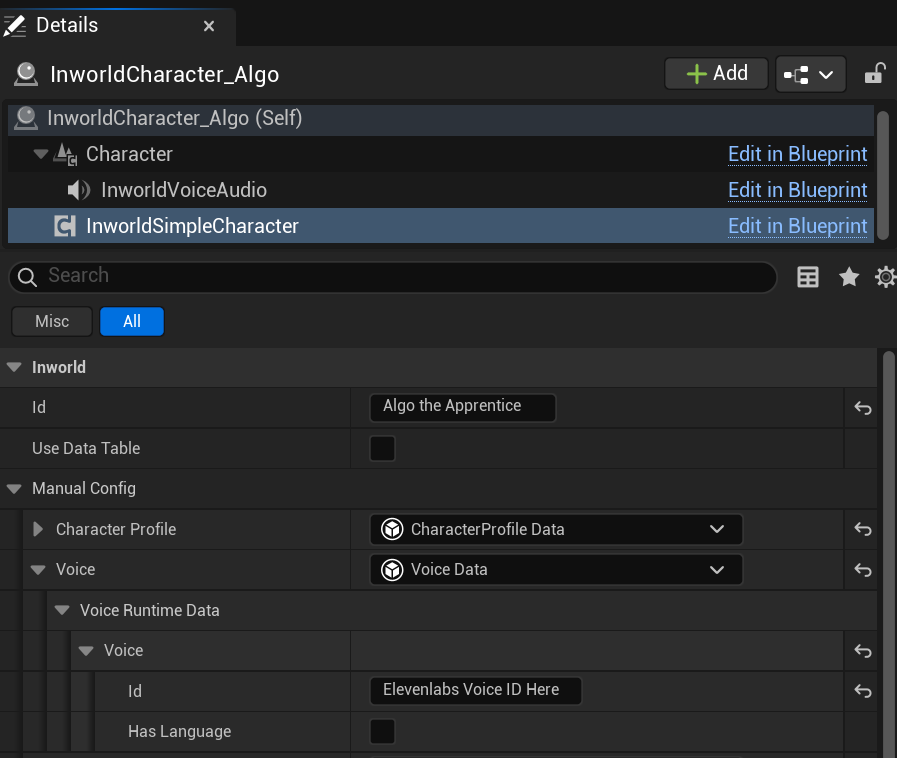Click the Search properties field
Viewport: 897px width, 758px height.
pyautogui.click(x=400, y=276)
